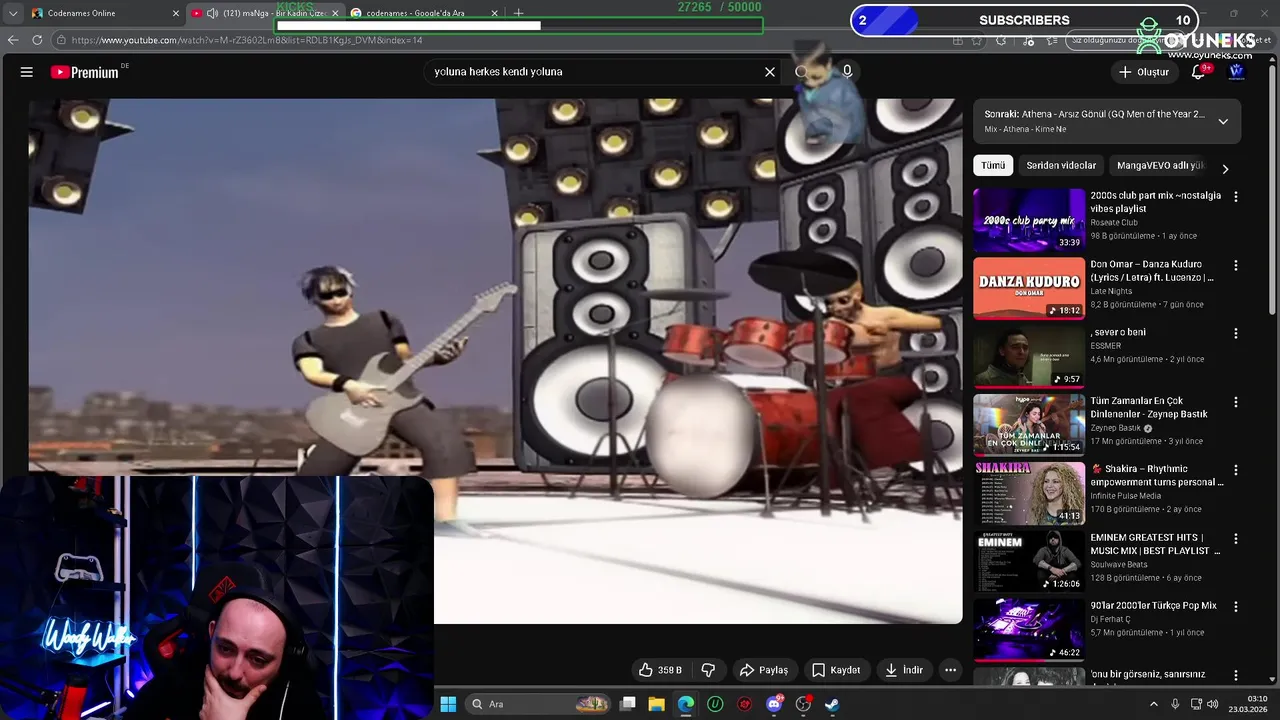Click the browser address bar URL
This screenshot has height=720, width=1280.
(x=247, y=40)
